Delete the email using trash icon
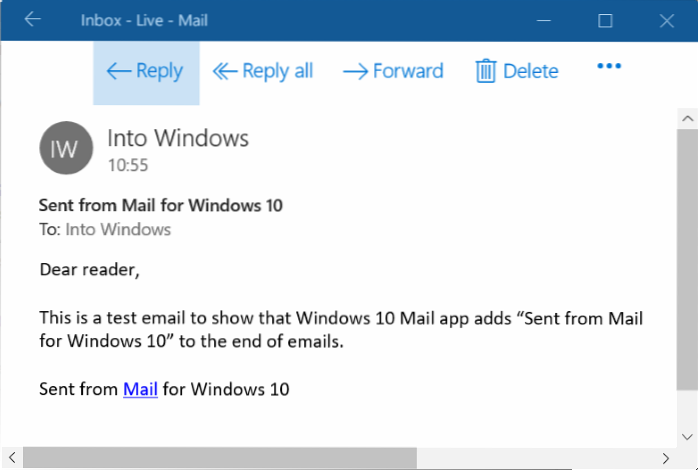The image size is (698, 470). [x=486, y=71]
